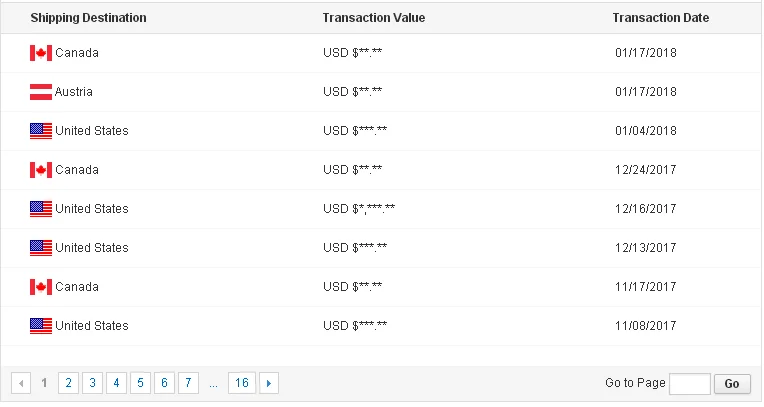Screen dimensions: 764x407
Task: Click the previous page arrow
Action: tap(20, 383)
